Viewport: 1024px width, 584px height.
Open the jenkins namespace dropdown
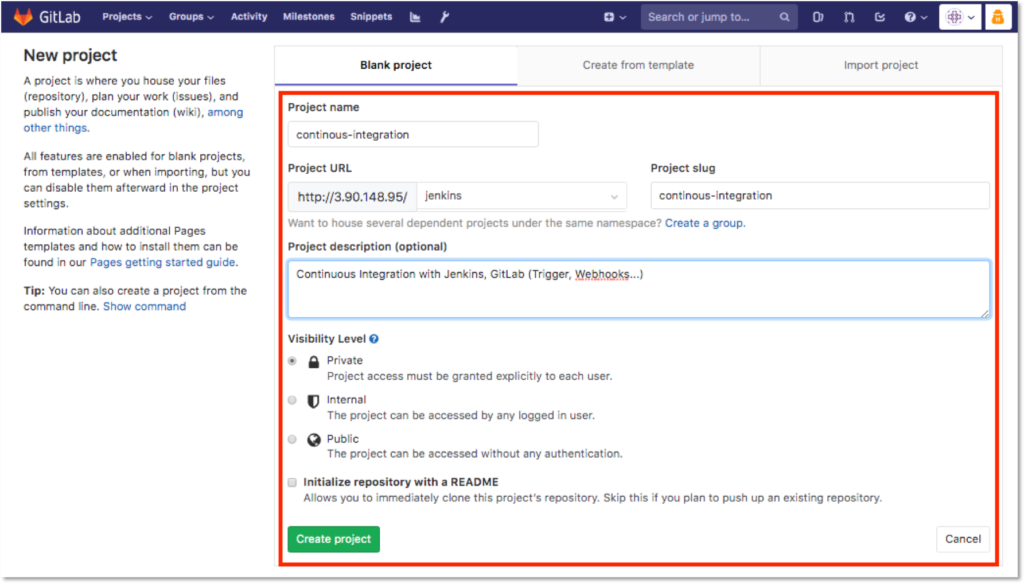tap(521, 196)
